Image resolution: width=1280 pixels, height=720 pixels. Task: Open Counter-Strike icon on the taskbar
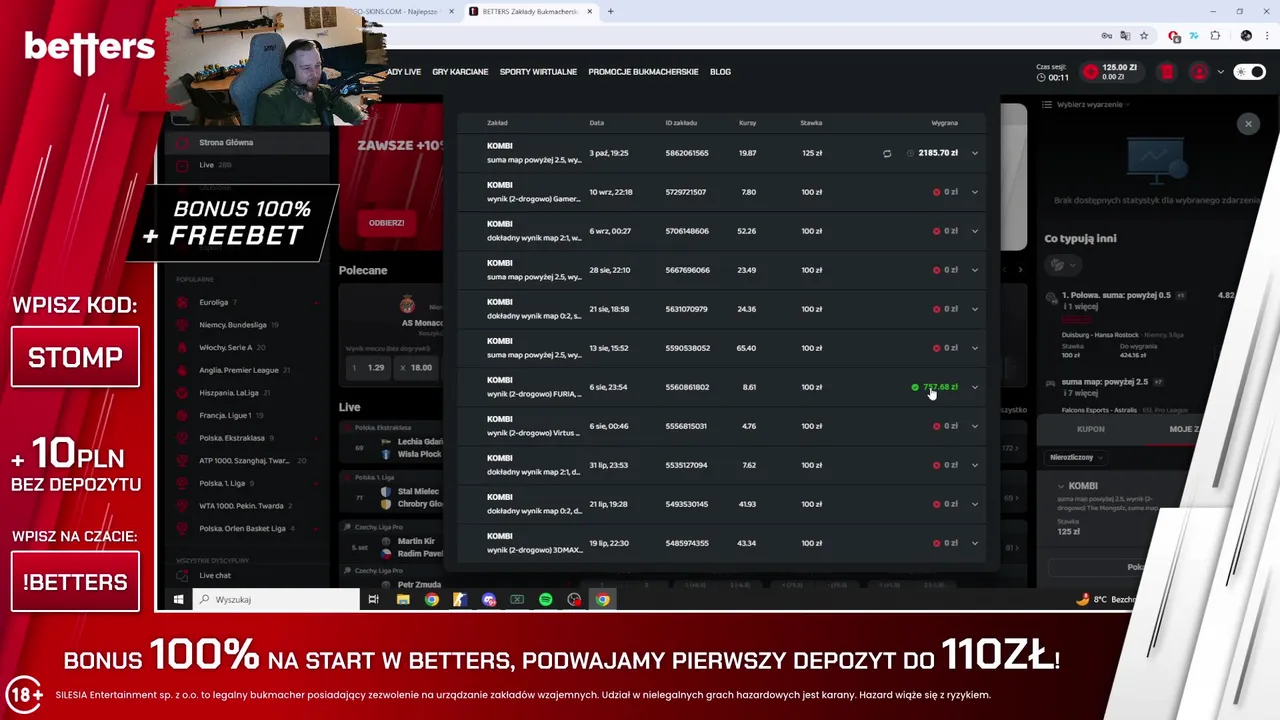click(x=460, y=600)
